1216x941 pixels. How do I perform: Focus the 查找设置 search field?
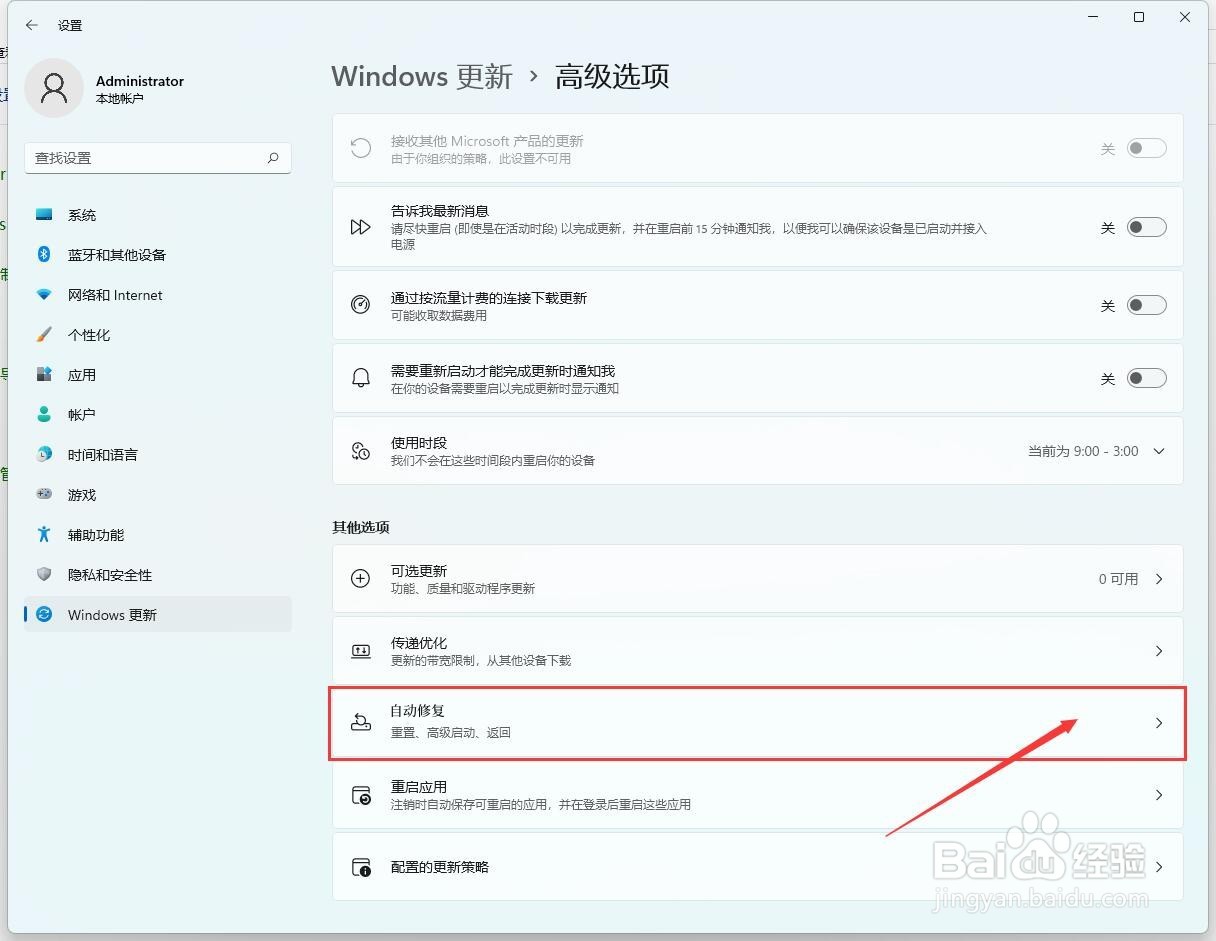tap(158, 158)
